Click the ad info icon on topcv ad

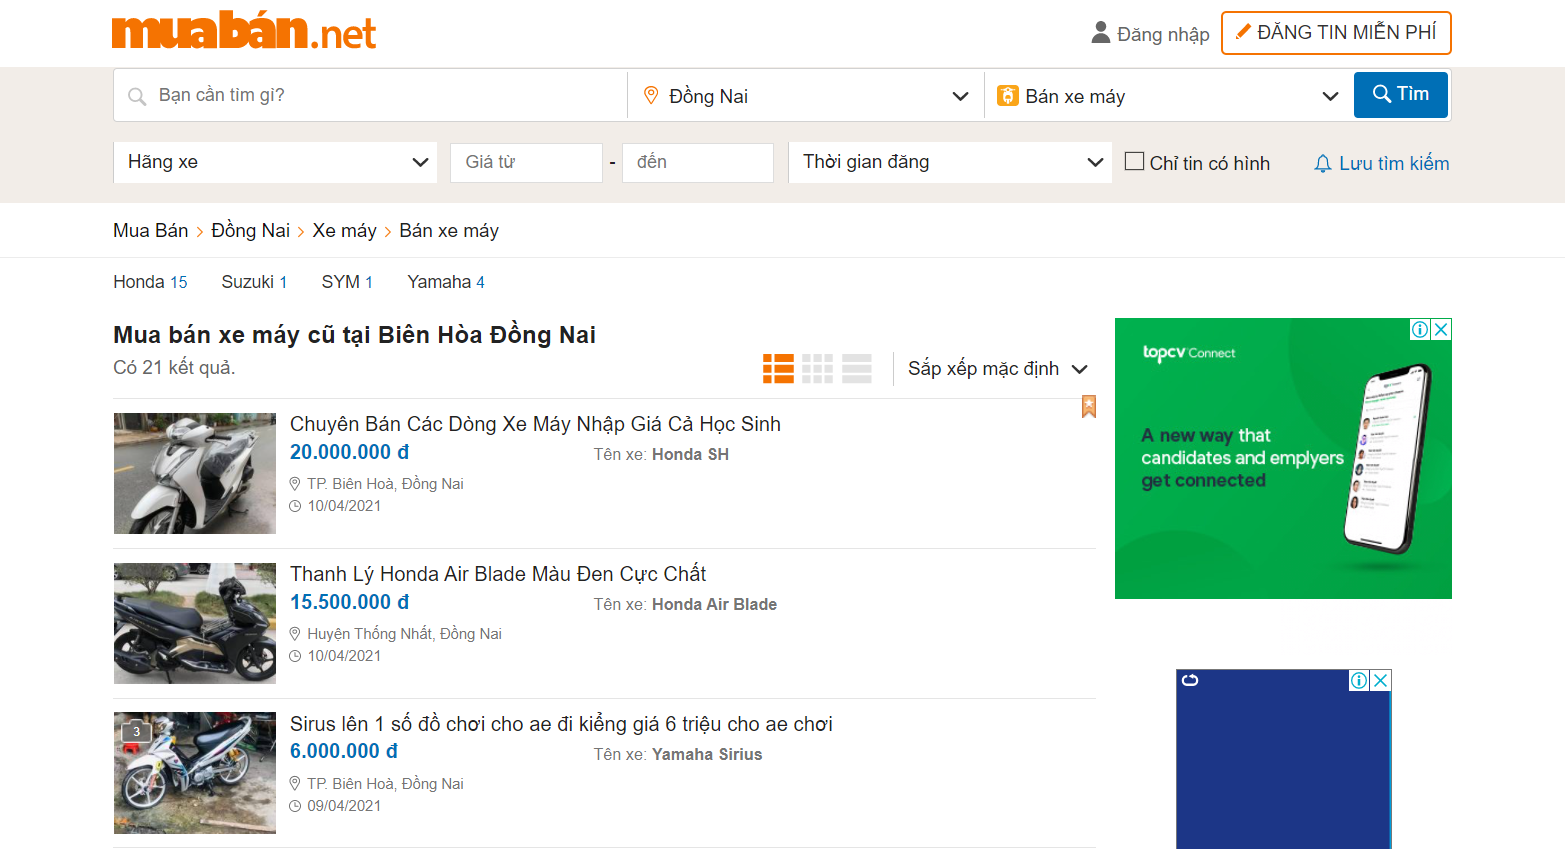pos(1420,329)
